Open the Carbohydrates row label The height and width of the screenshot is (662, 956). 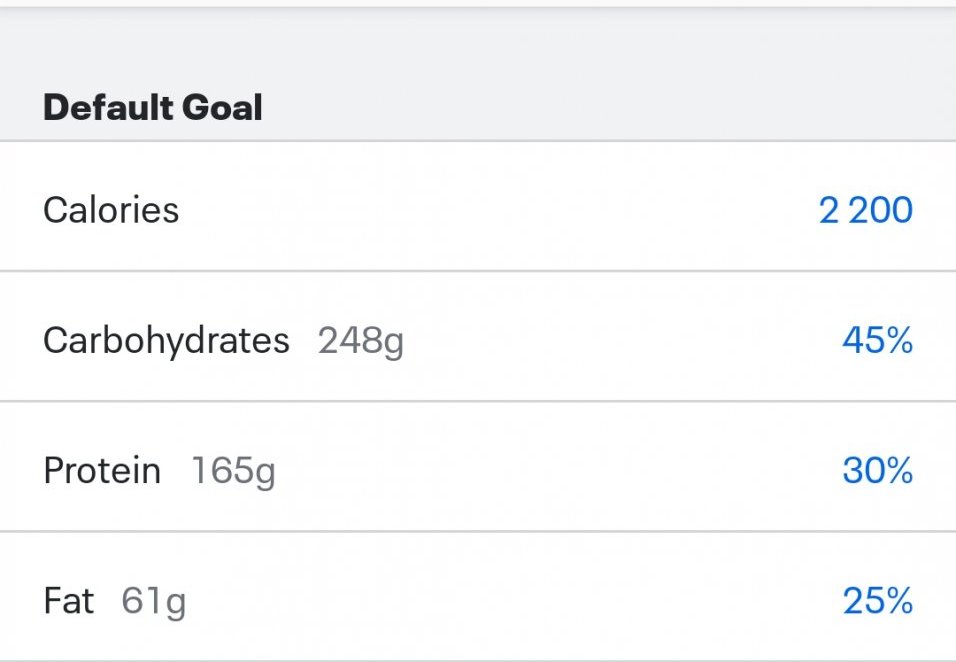(166, 341)
